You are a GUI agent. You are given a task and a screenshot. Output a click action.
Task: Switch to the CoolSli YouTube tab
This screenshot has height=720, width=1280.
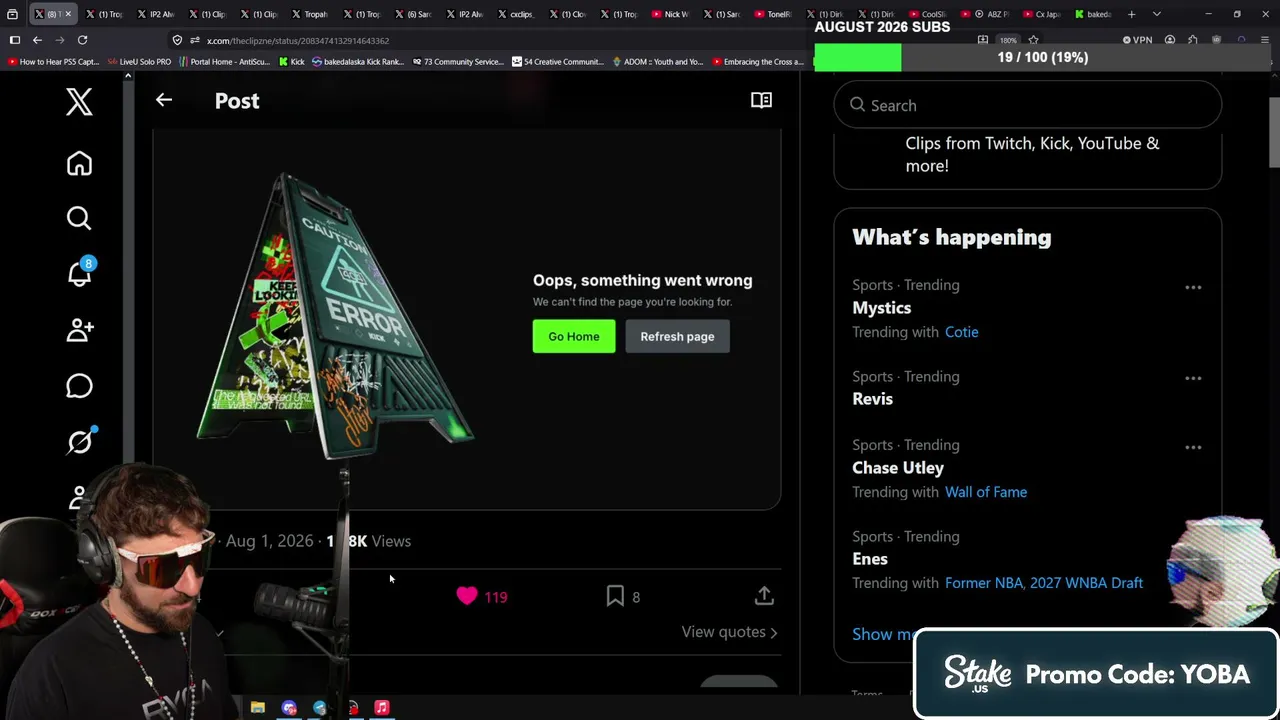(929, 14)
